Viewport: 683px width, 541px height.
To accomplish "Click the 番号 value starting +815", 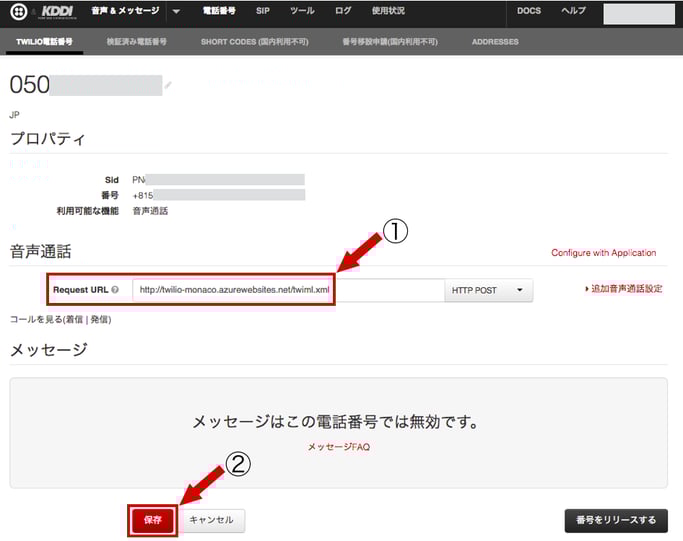I will click(x=219, y=195).
